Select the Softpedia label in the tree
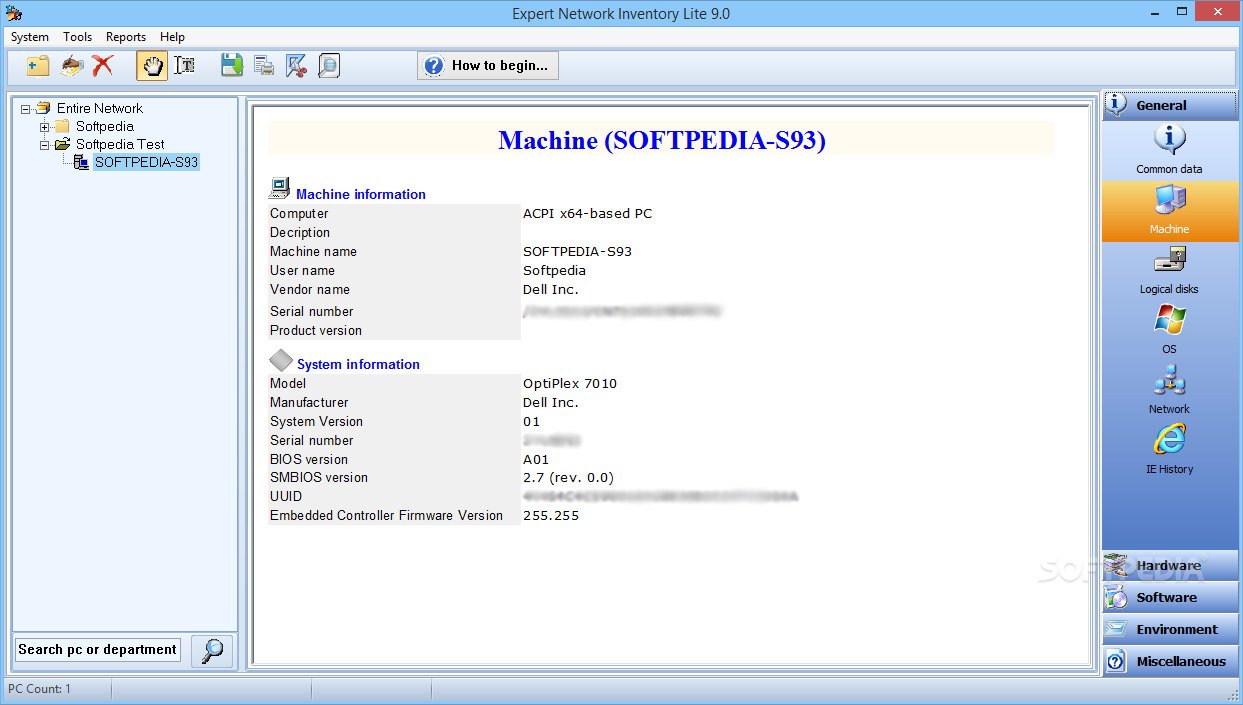 point(105,126)
